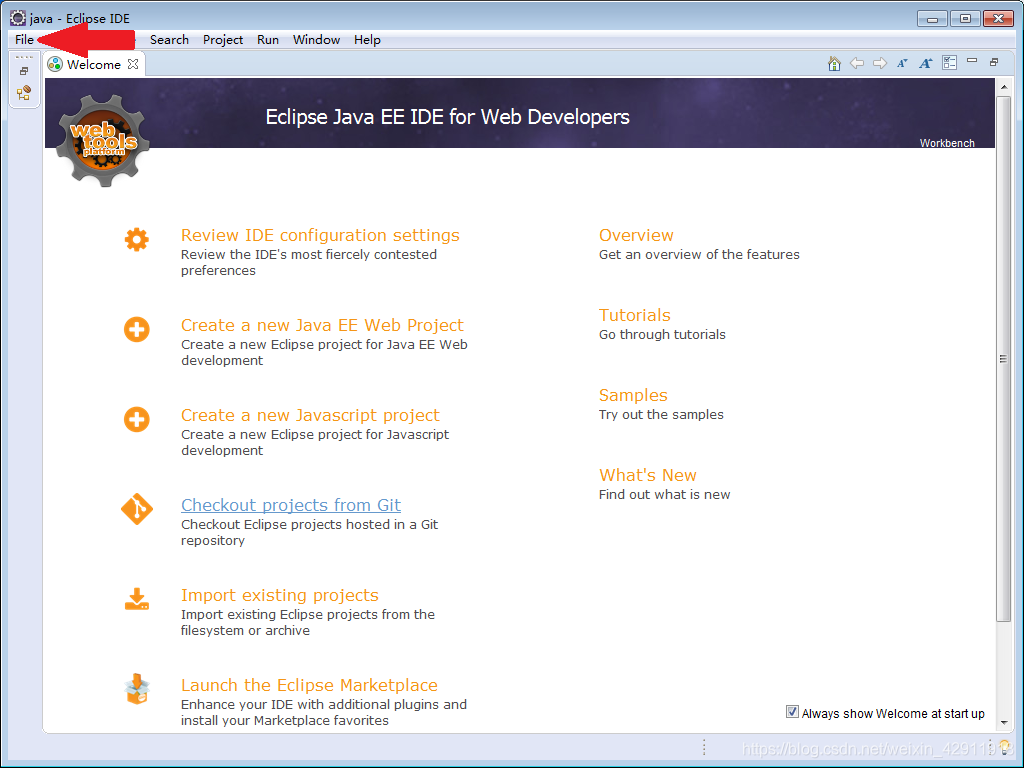Click the scrollbar up arrow
Image resolution: width=1024 pixels, height=768 pixels.
1004,87
